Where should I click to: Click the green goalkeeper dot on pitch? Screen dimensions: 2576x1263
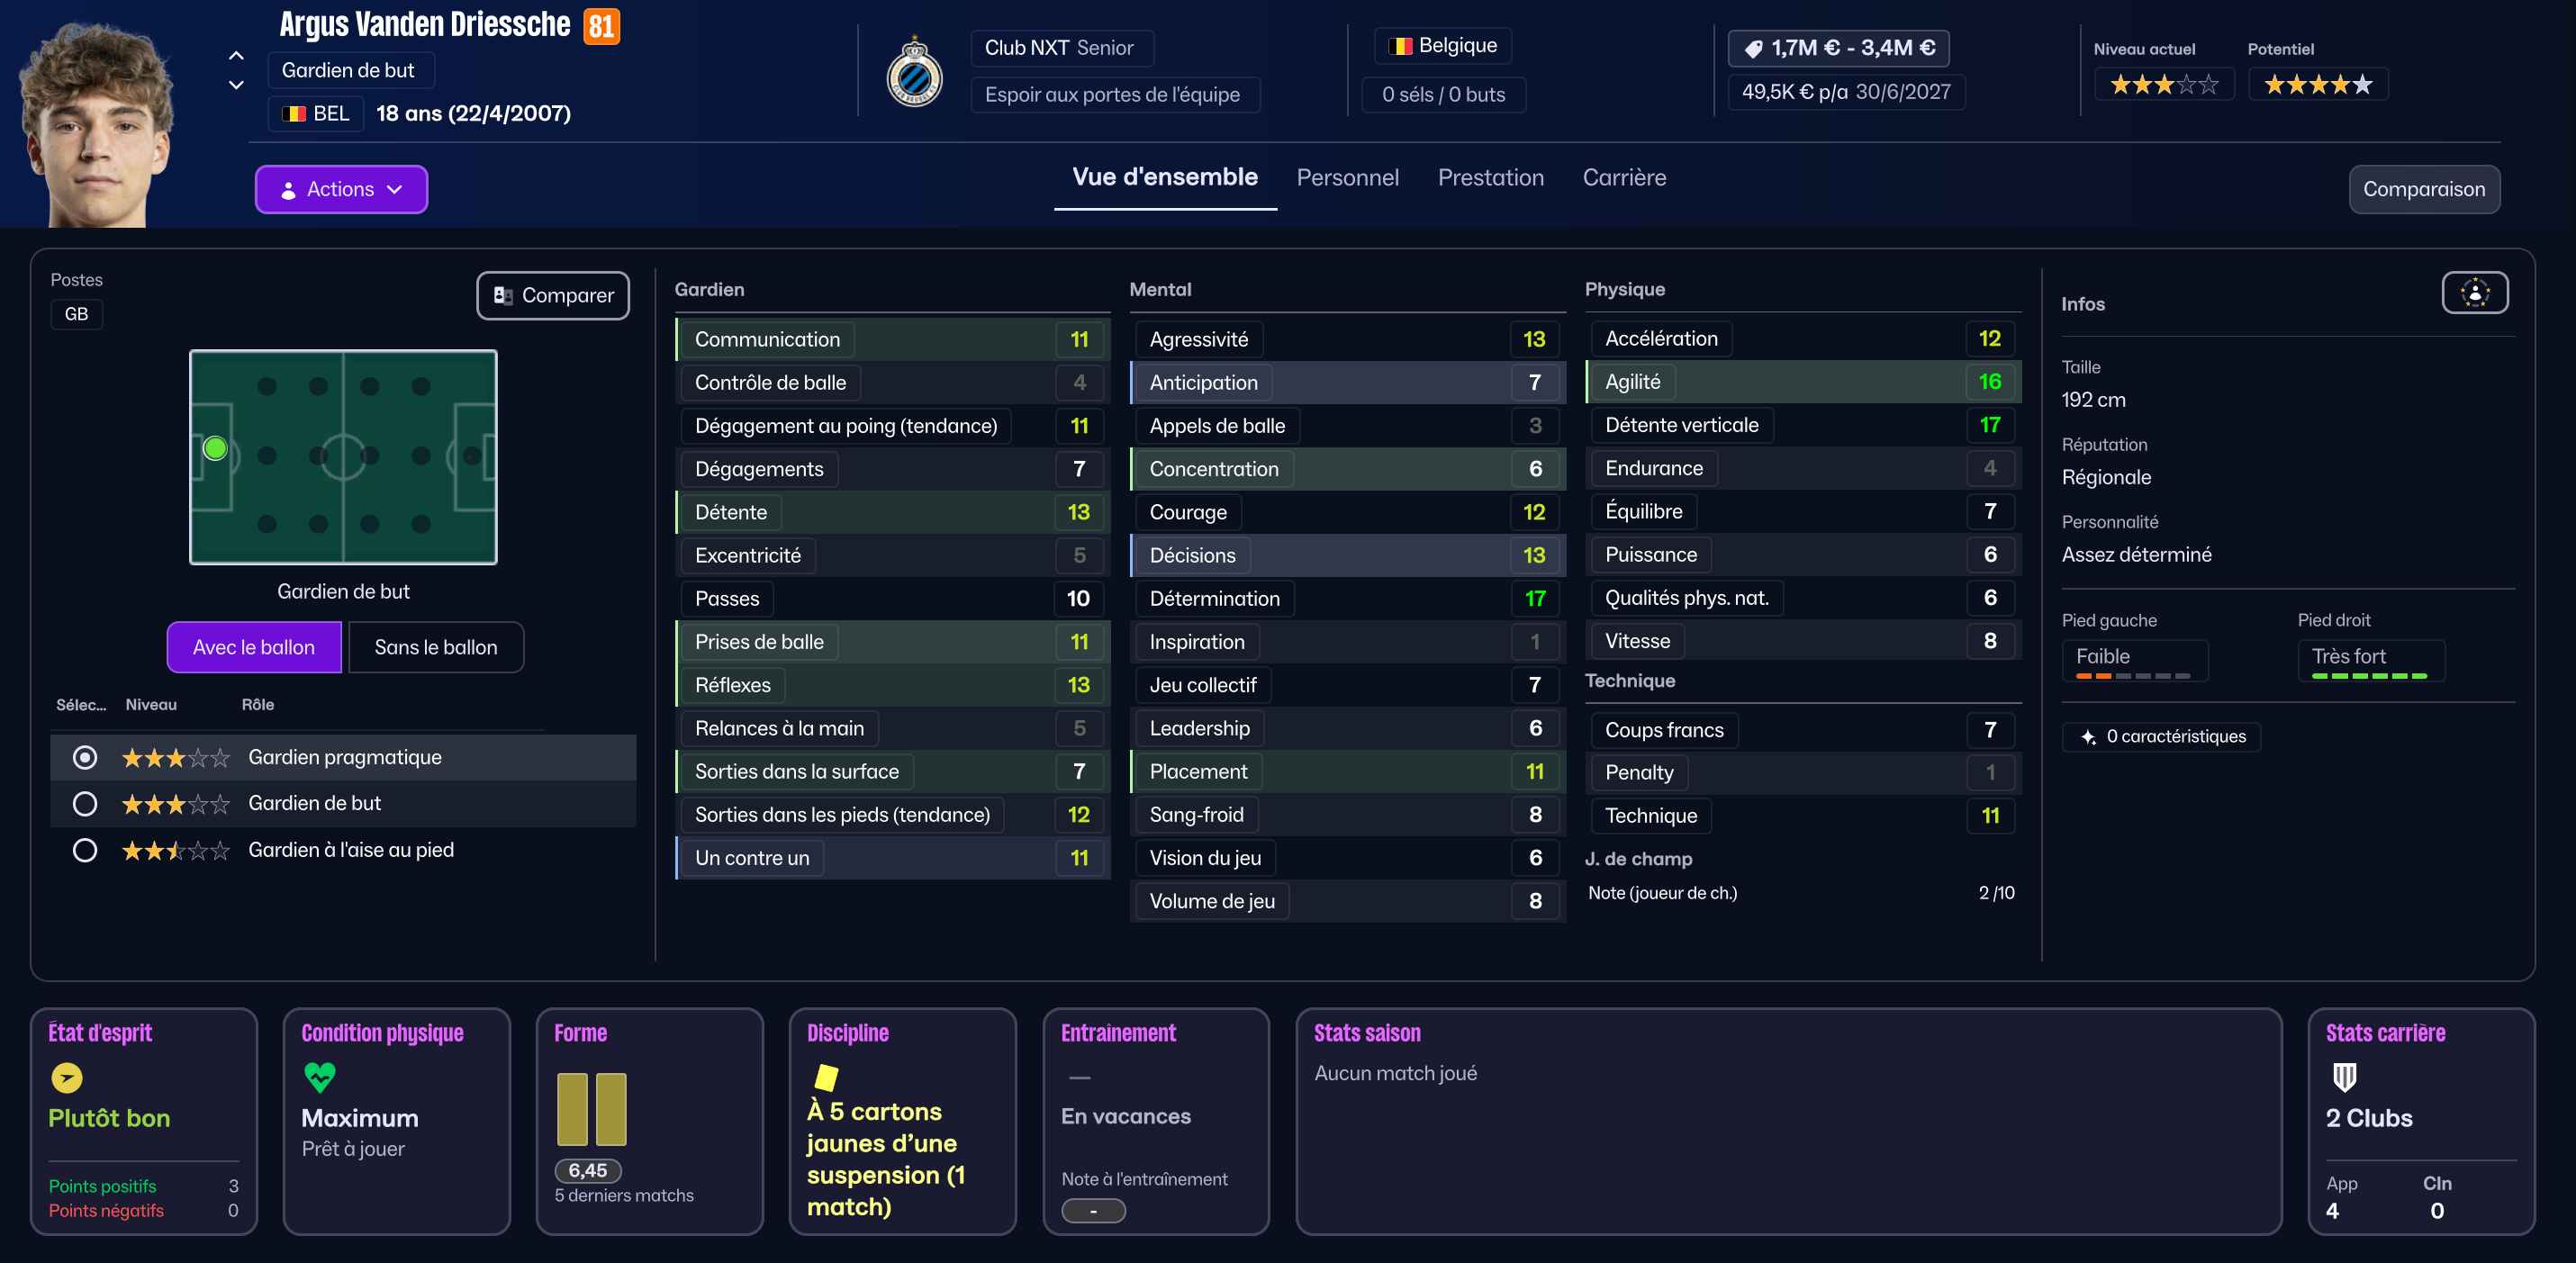[x=215, y=448]
